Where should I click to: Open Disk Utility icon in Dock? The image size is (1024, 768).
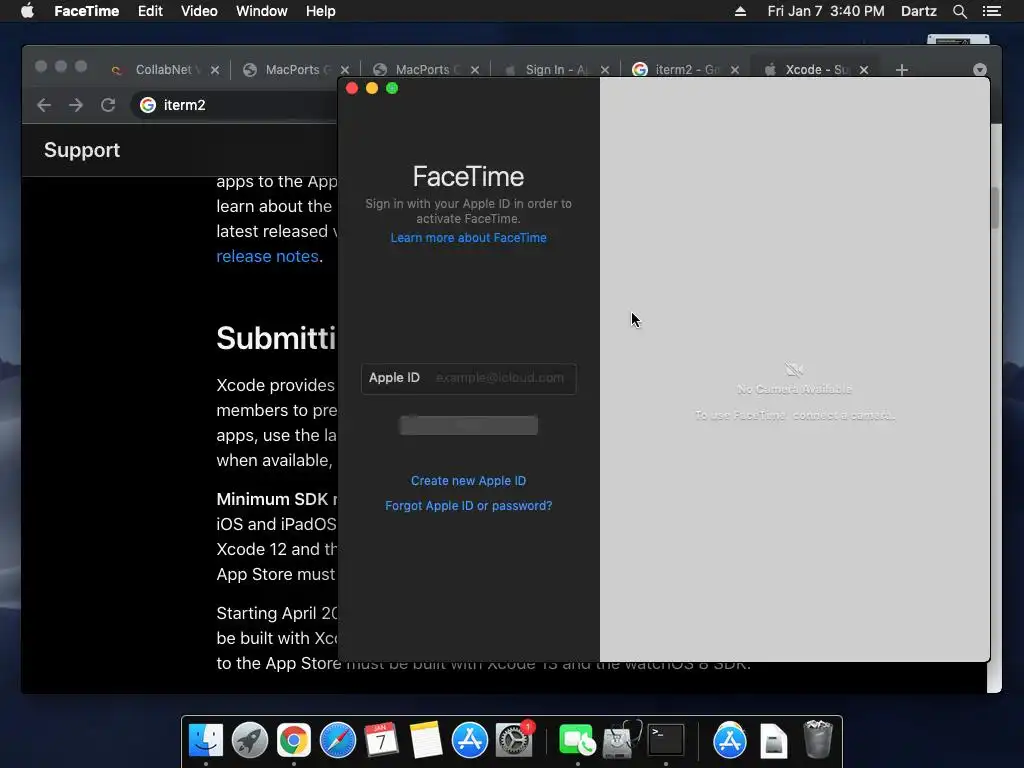pos(622,741)
